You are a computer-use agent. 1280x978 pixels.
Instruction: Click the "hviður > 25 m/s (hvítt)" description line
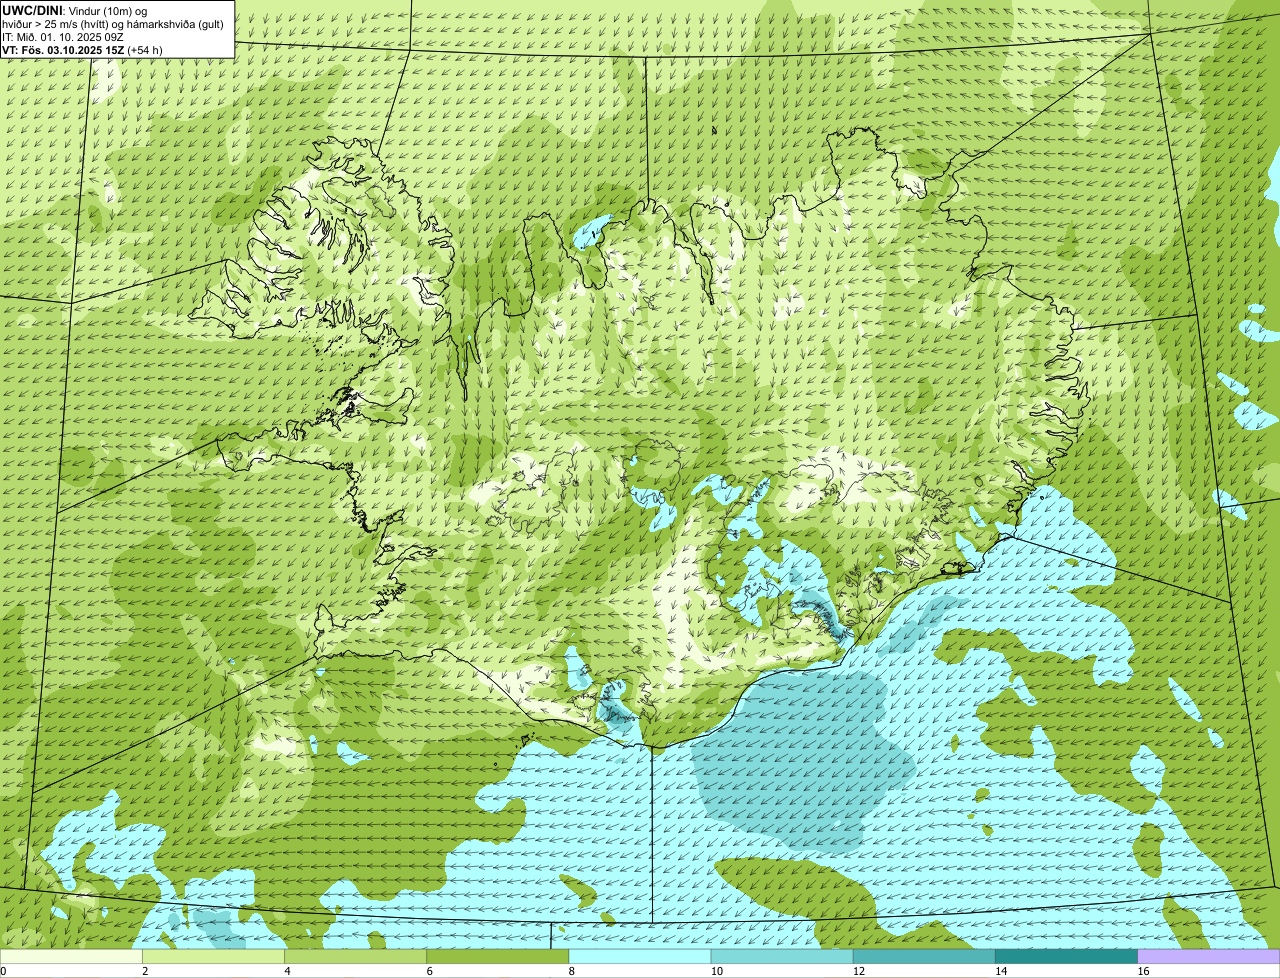pos(113,24)
